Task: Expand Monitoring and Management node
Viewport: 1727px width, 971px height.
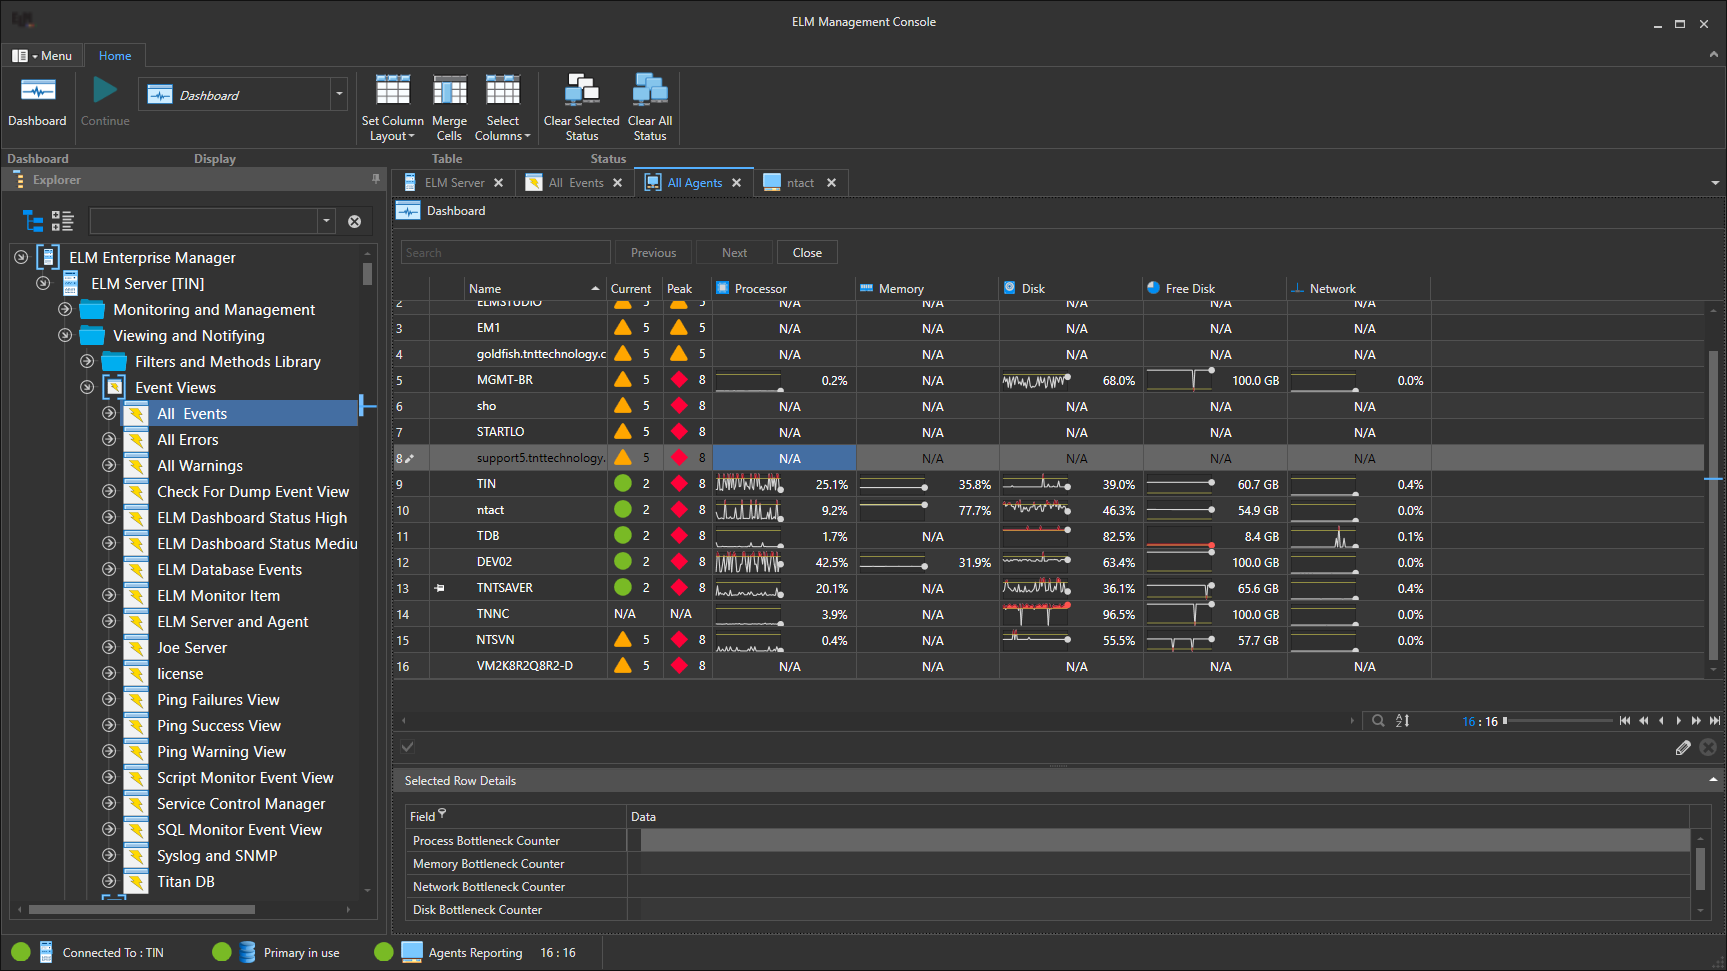Action: (65, 309)
